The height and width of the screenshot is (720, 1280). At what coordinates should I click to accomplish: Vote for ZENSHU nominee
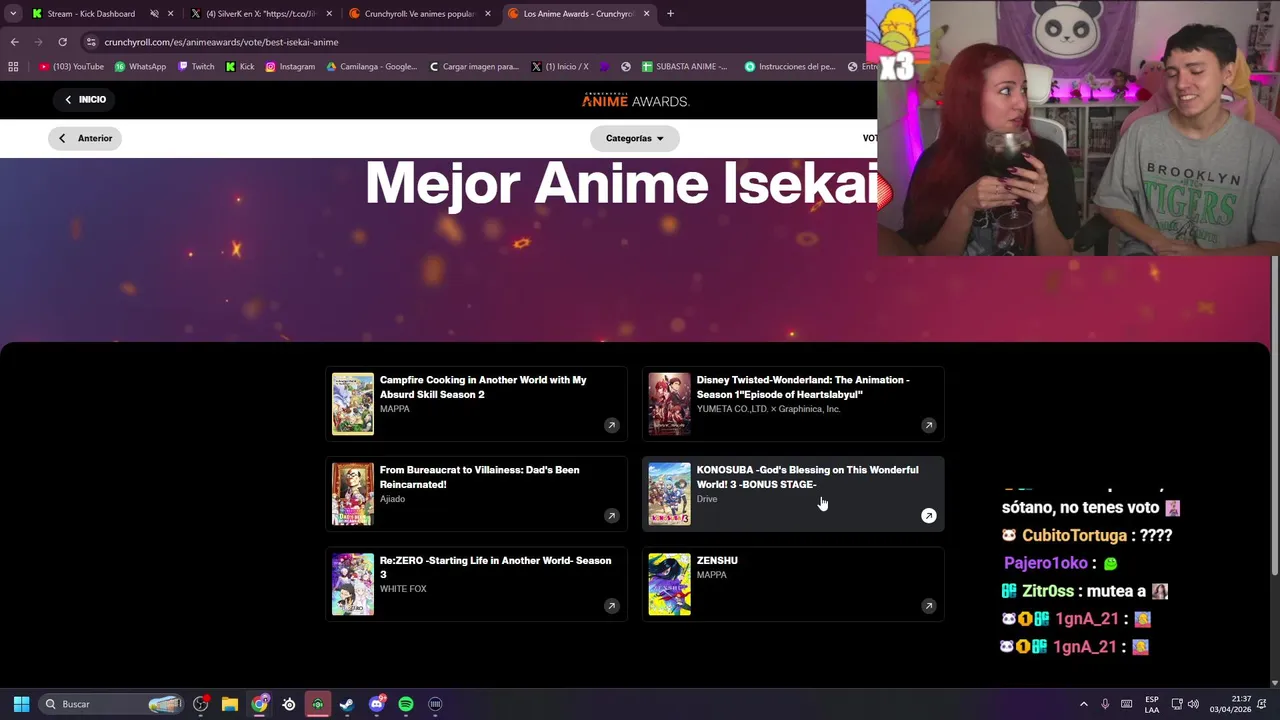[x=793, y=584]
